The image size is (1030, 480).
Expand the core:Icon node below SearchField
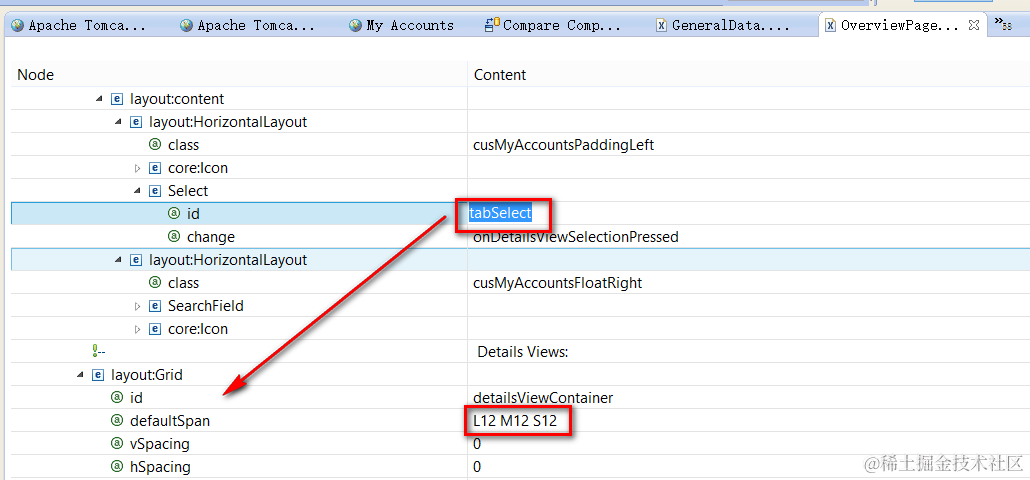click(x=137, y=329)
